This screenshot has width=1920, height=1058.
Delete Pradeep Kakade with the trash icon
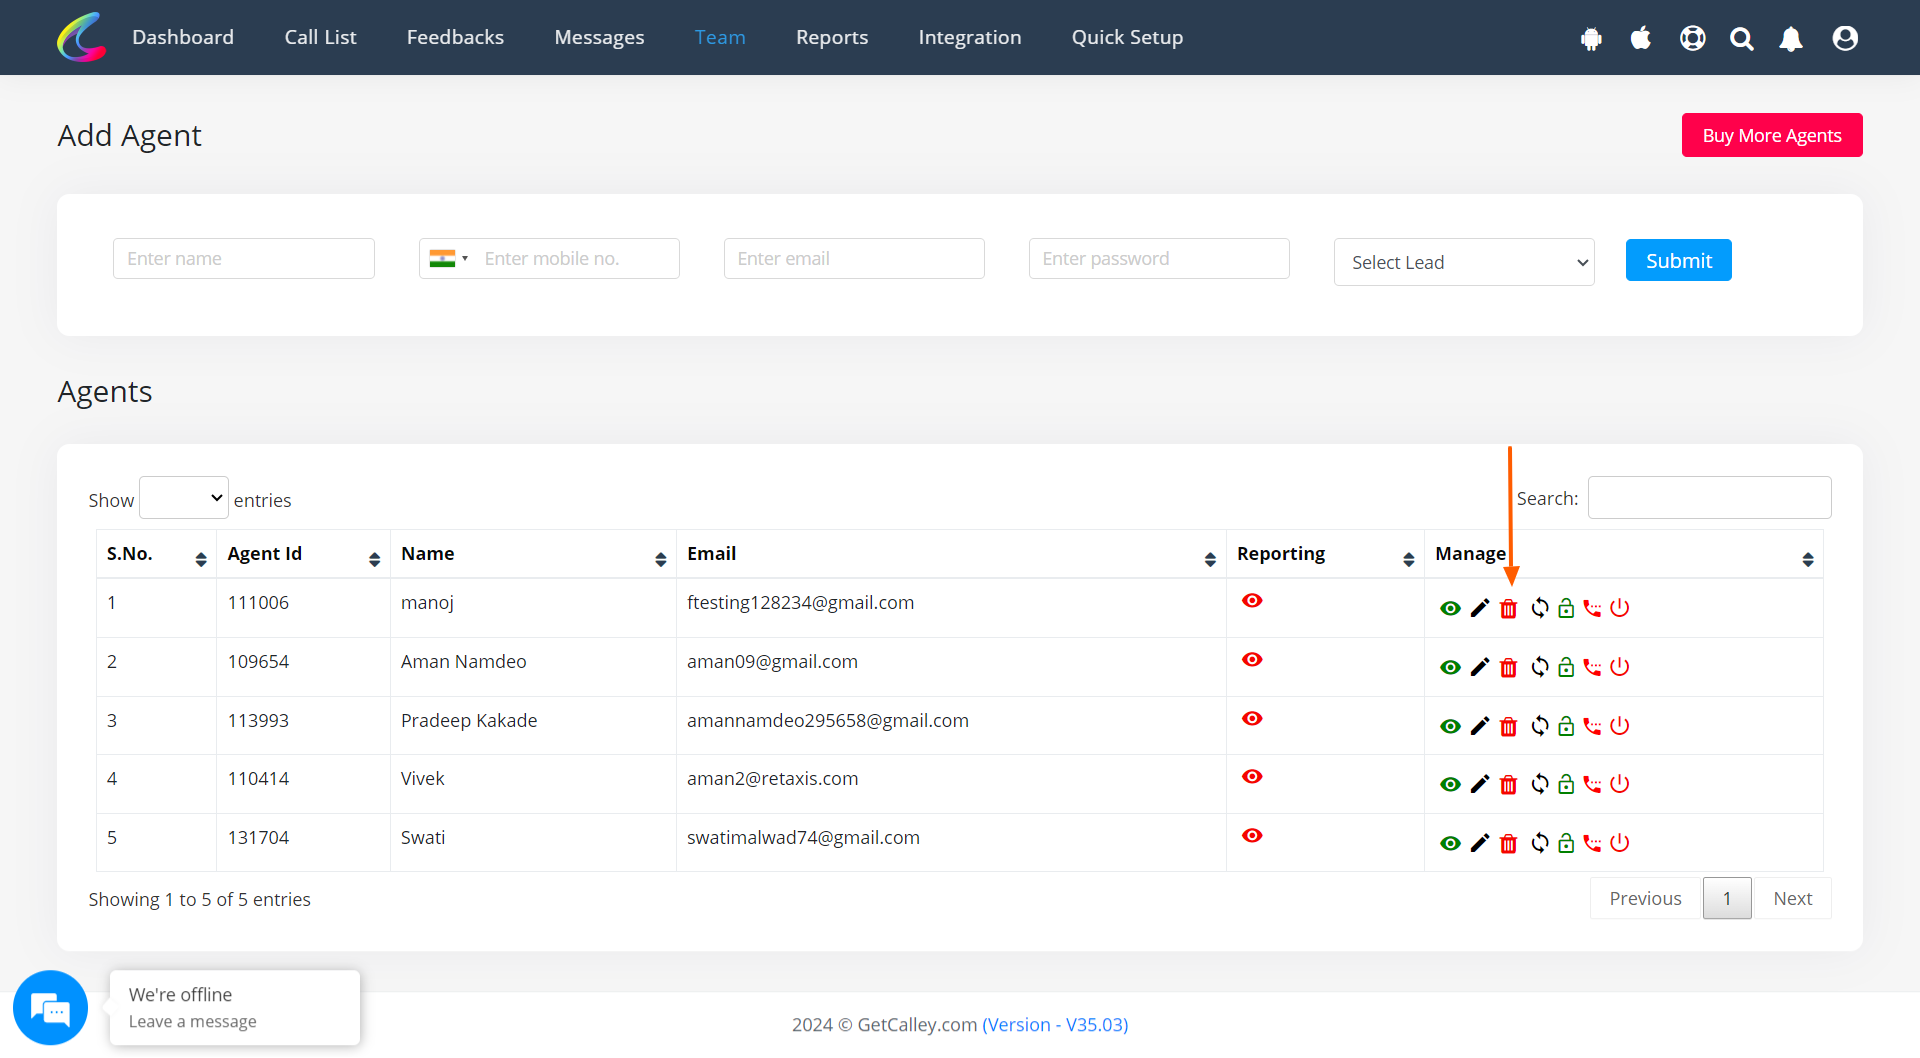point(1509,726)
